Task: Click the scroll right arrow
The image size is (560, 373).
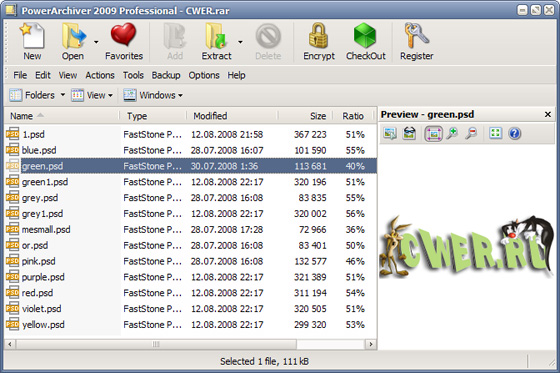Action: coord(371,344)
